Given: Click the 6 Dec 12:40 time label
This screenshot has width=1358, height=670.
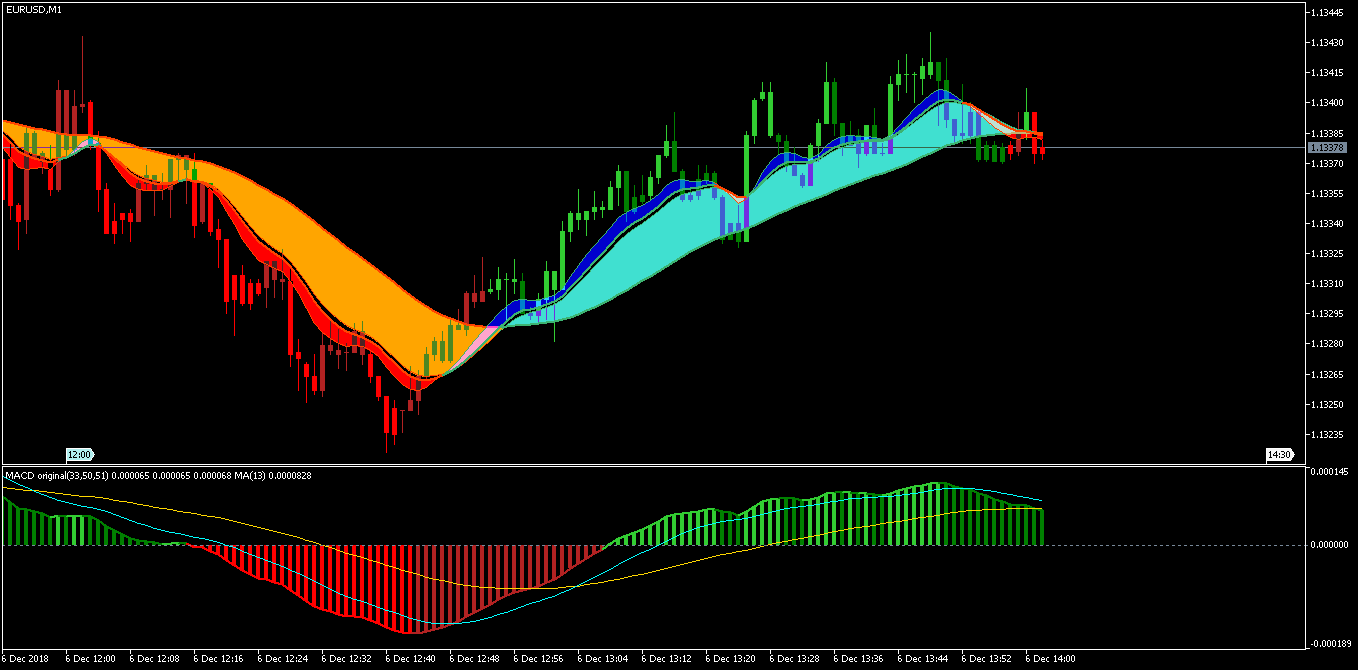Looking at the screenshot, I should click(x=411, y=659).
